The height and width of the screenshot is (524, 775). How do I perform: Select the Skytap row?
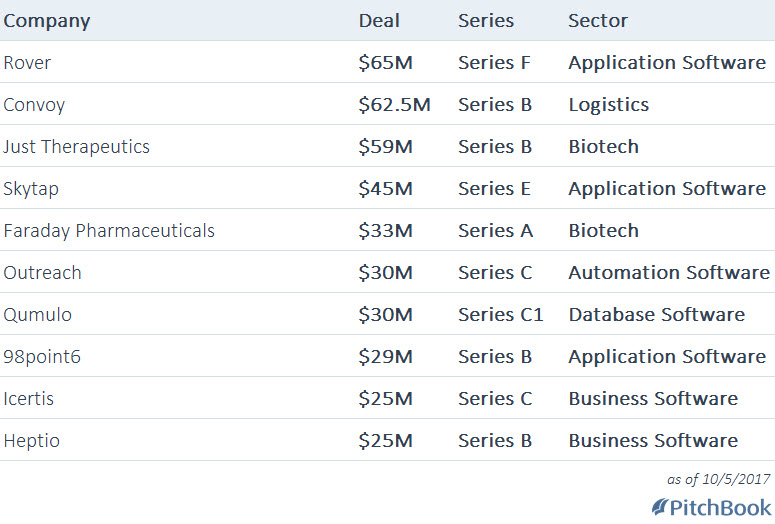pyautogui.click(x=388, y=188)
